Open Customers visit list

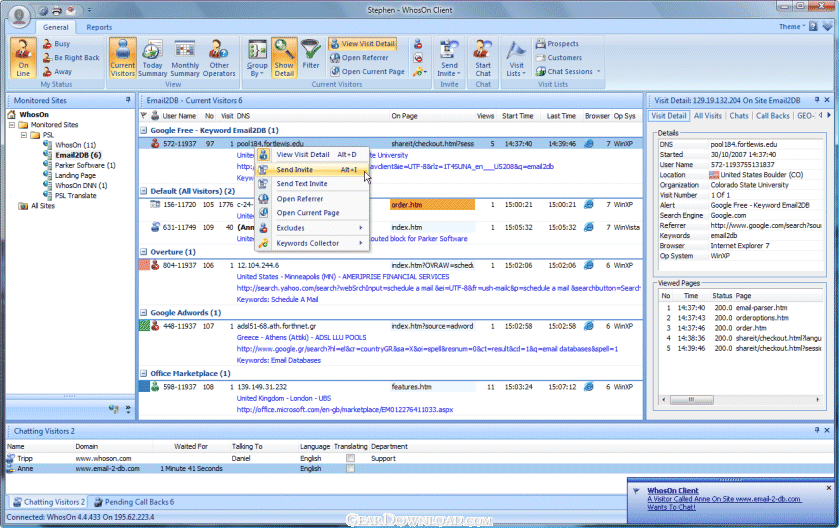(x=559, y=58)
